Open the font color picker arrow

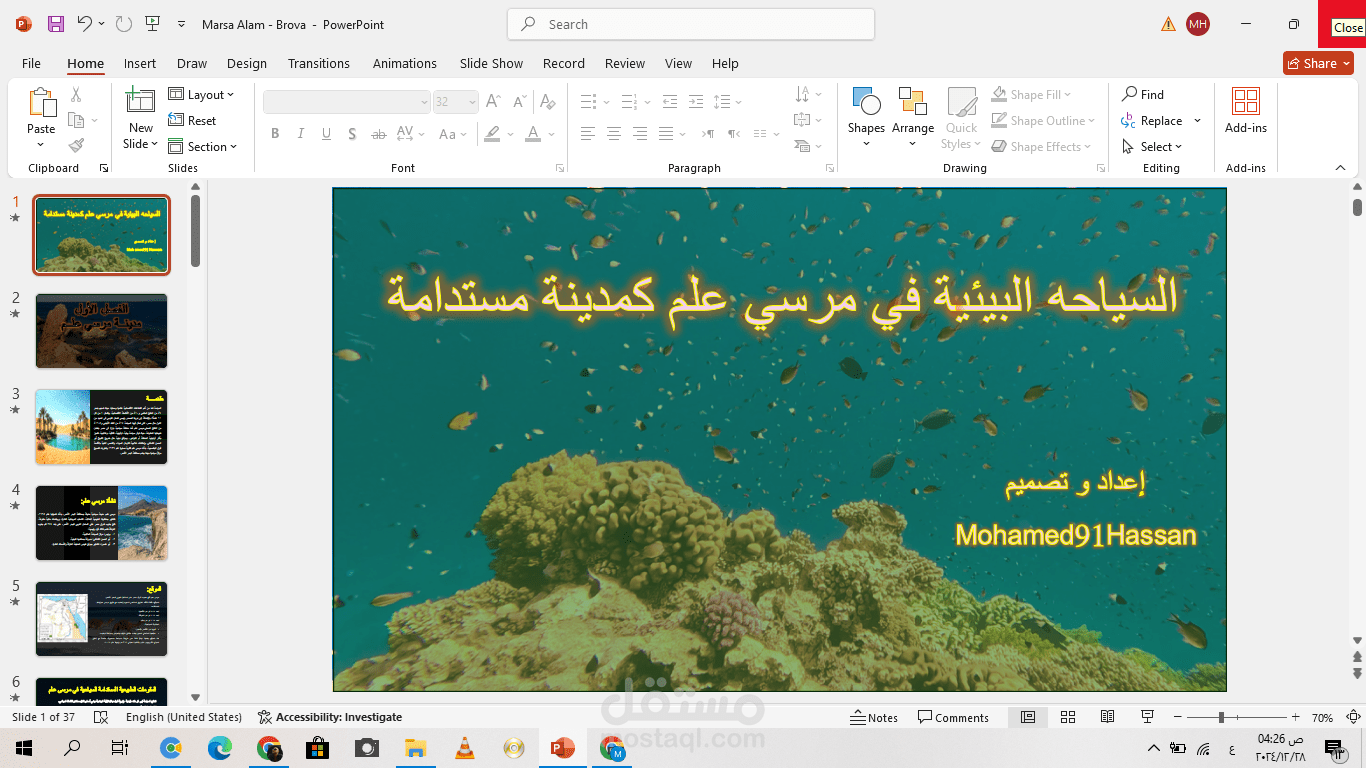point(552,134)
